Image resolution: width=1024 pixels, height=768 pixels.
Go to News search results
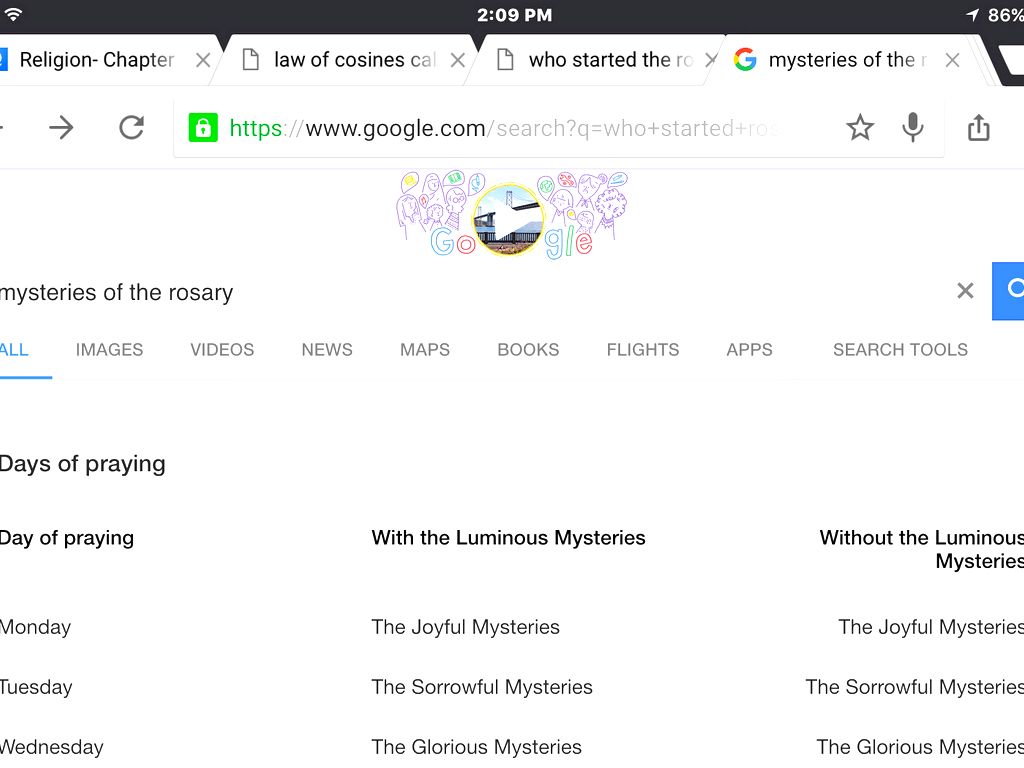[x=327, y=350]
